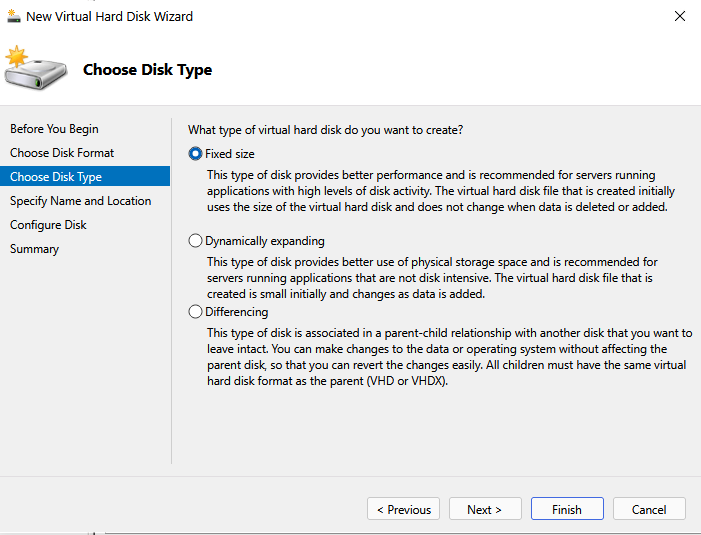The height and width of the screenshot is (535, 701).
Task: Click the disk type question text
Action: click(325, 130)
